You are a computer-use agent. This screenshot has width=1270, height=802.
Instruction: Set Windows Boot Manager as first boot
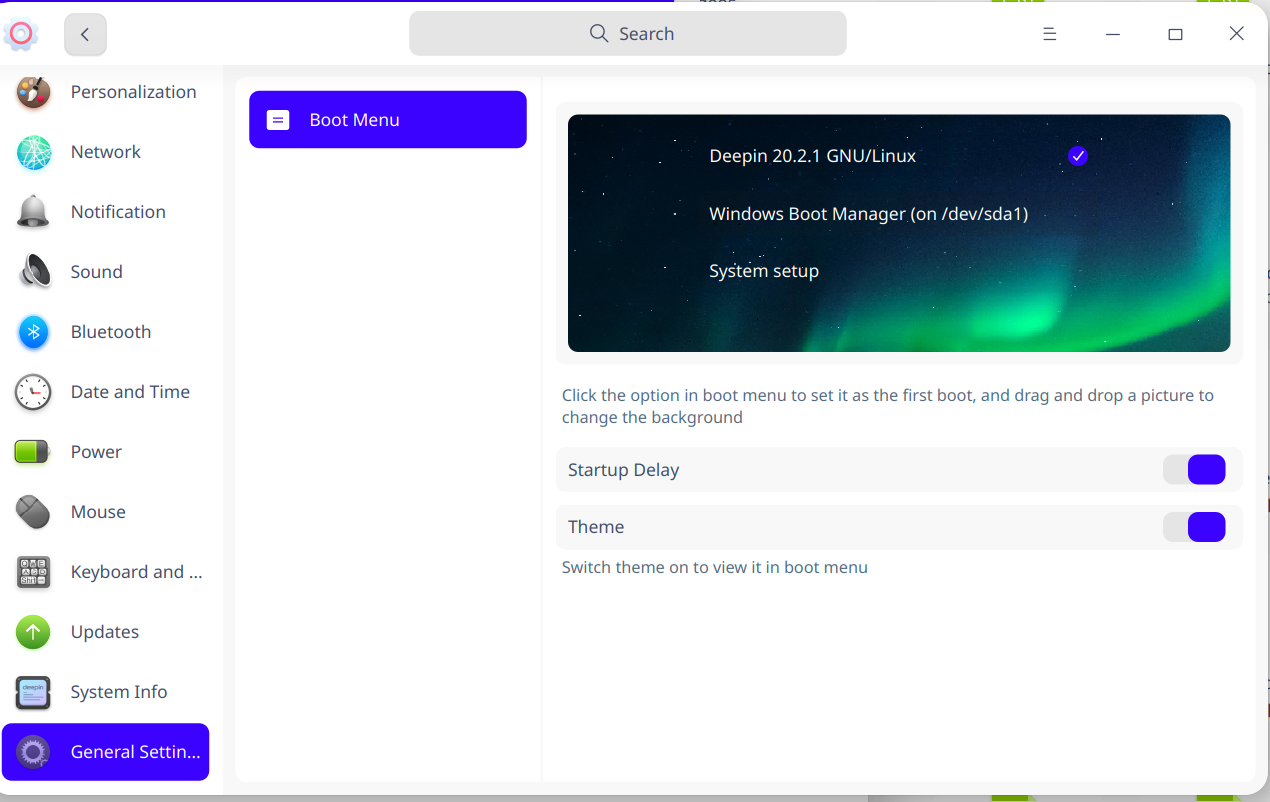[869, 214]
